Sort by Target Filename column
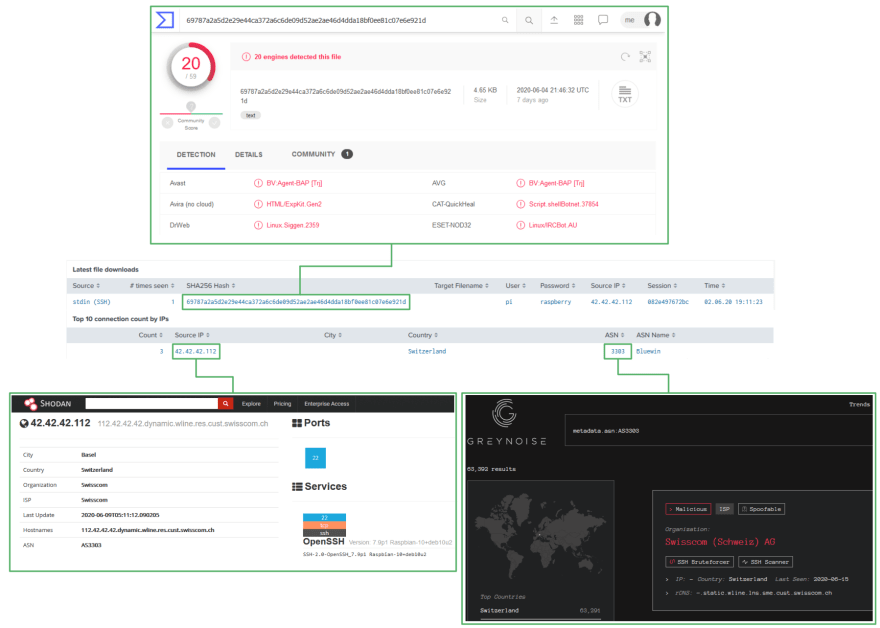This screenshot has width=880, height=628. tap(461, 286)
